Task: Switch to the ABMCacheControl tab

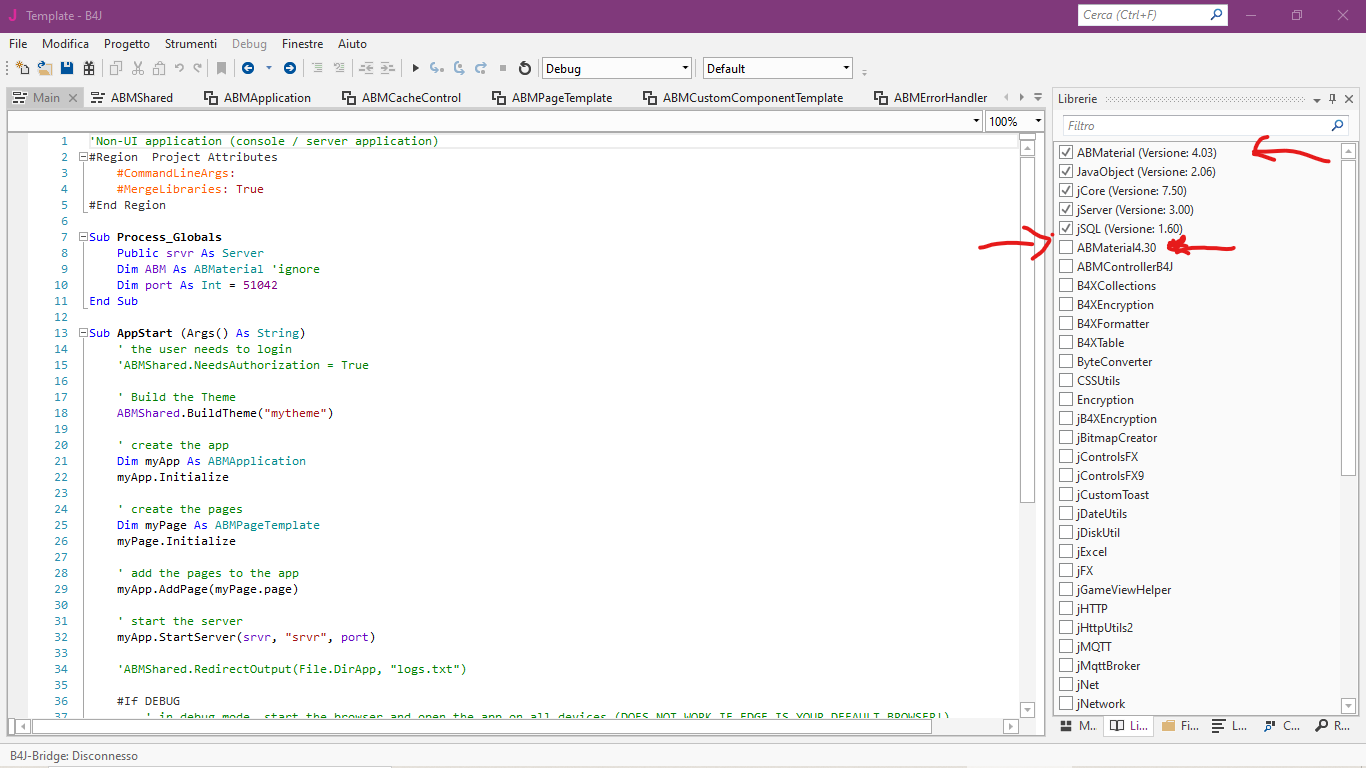Action: [401, 98]
